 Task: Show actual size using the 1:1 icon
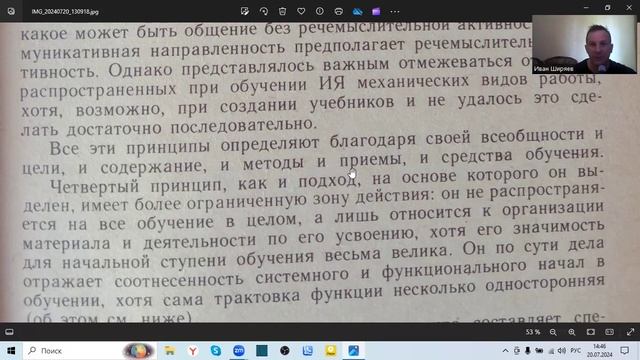coord(609,332)
